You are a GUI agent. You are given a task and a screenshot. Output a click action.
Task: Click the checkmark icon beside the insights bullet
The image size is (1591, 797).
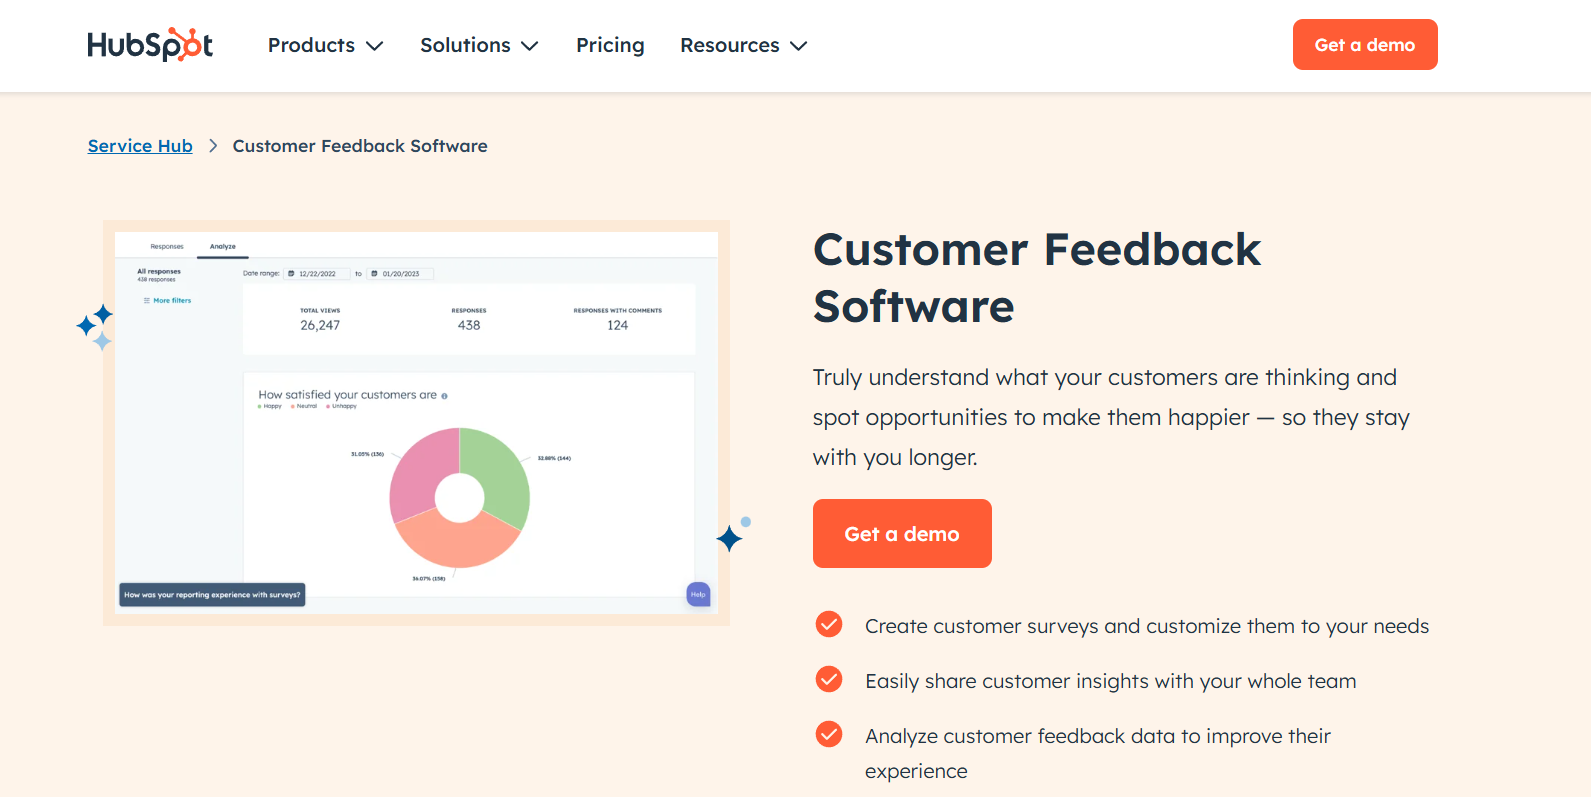tap(829, 679)
